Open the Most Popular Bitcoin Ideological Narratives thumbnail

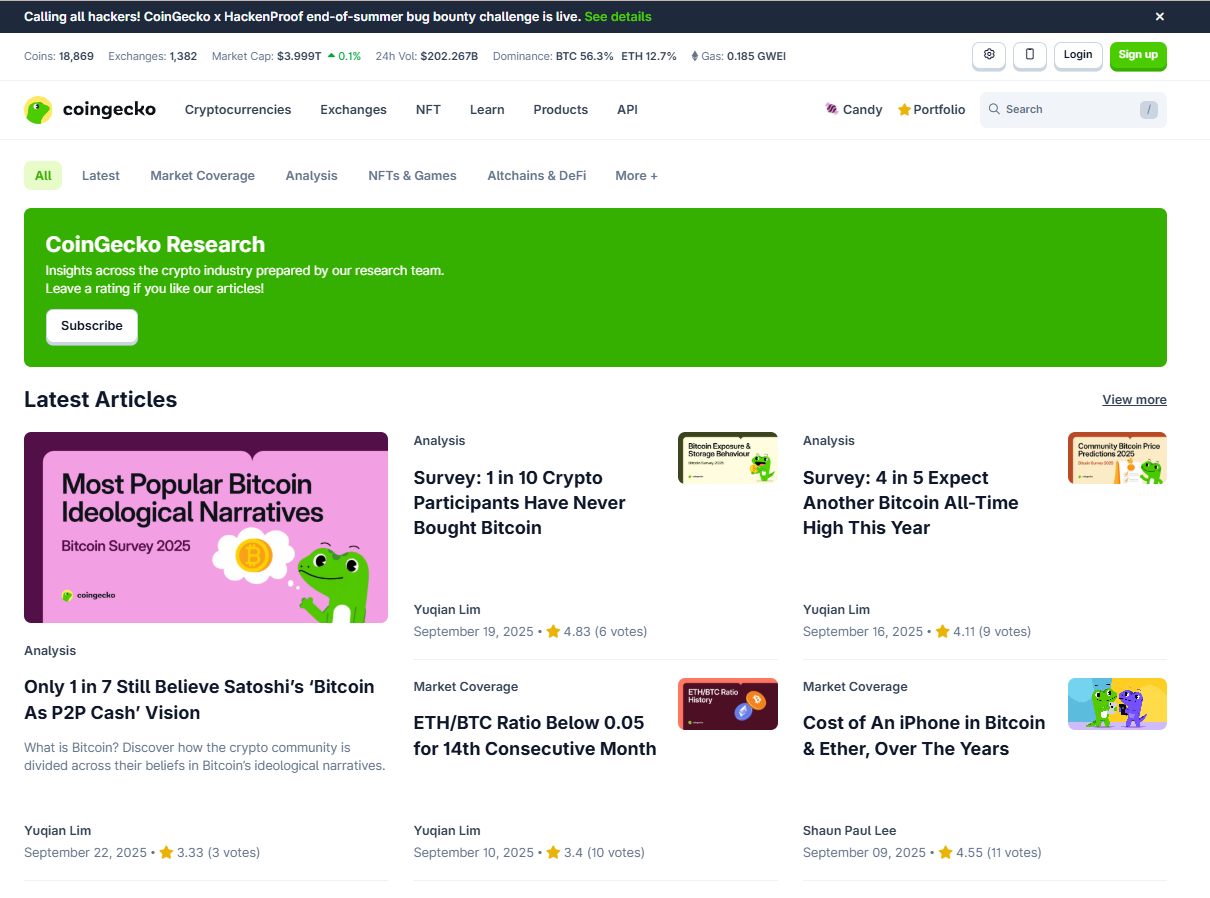[x=206, y=527]
